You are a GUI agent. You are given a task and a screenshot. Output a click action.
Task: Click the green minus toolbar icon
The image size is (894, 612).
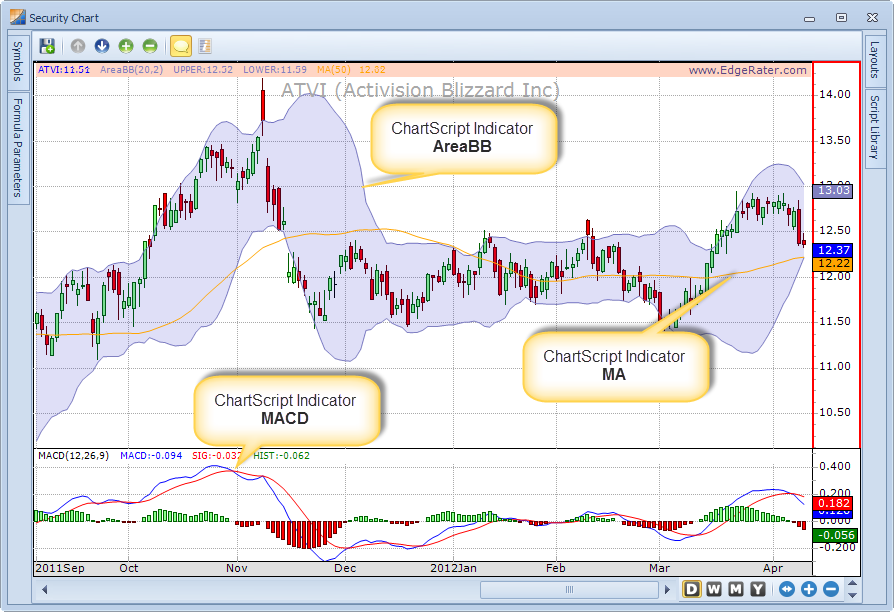[x=150, y=46]
